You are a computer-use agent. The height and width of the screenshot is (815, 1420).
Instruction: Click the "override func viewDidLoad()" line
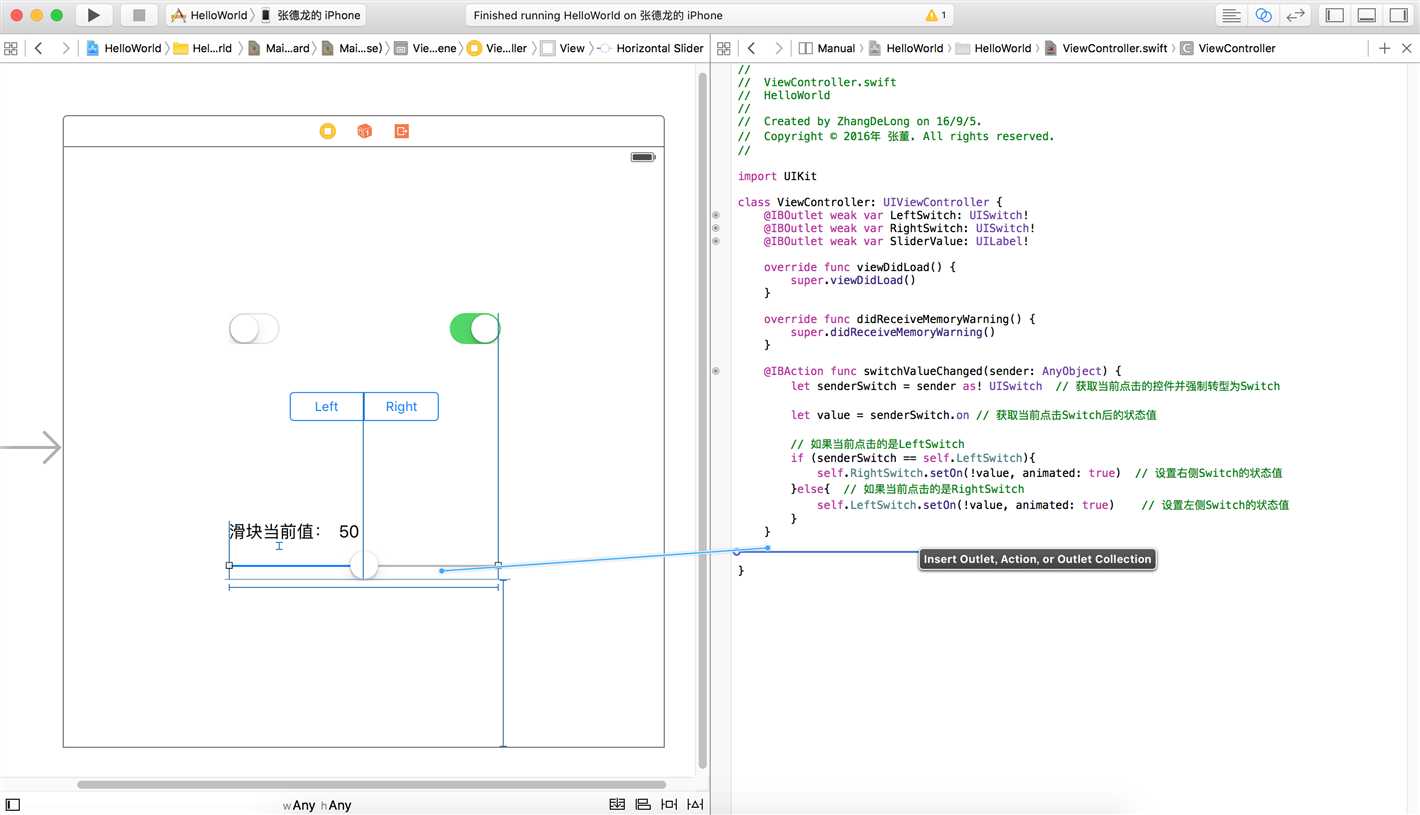click(860, 267)
